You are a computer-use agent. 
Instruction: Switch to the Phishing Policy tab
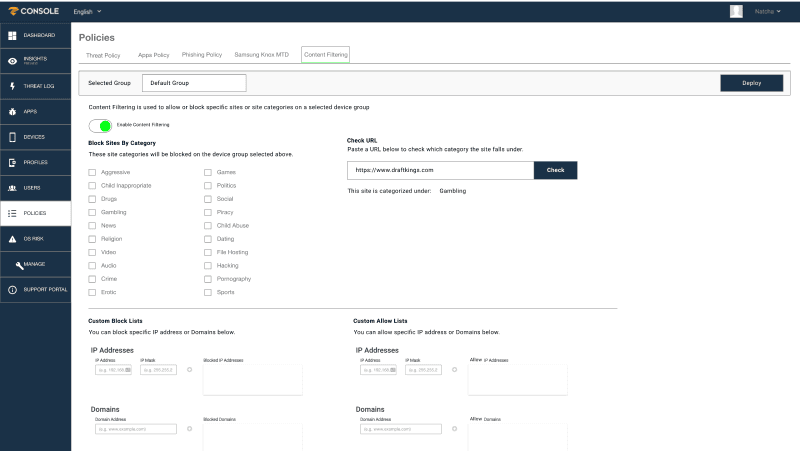click(203, 55)
